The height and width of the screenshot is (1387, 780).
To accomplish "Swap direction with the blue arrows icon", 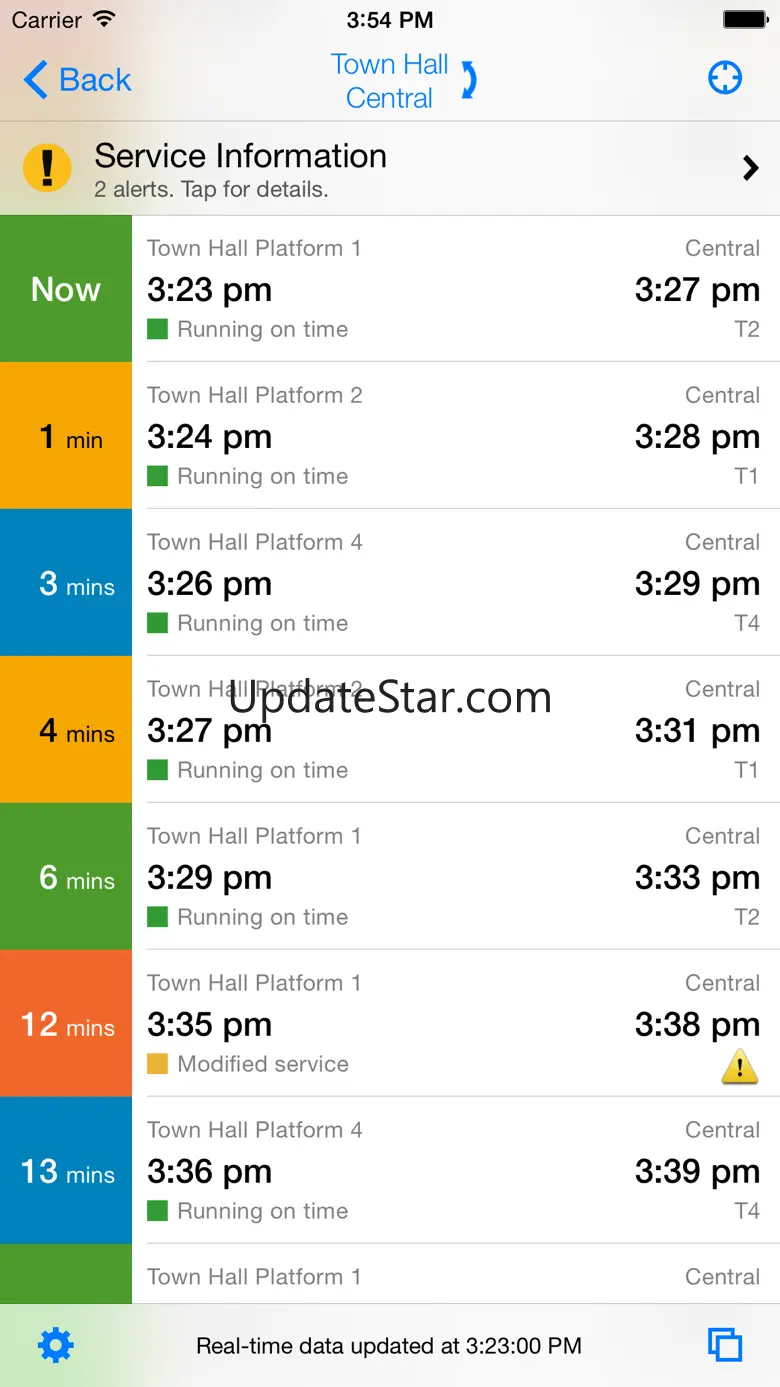I will (x=468, y=80).
